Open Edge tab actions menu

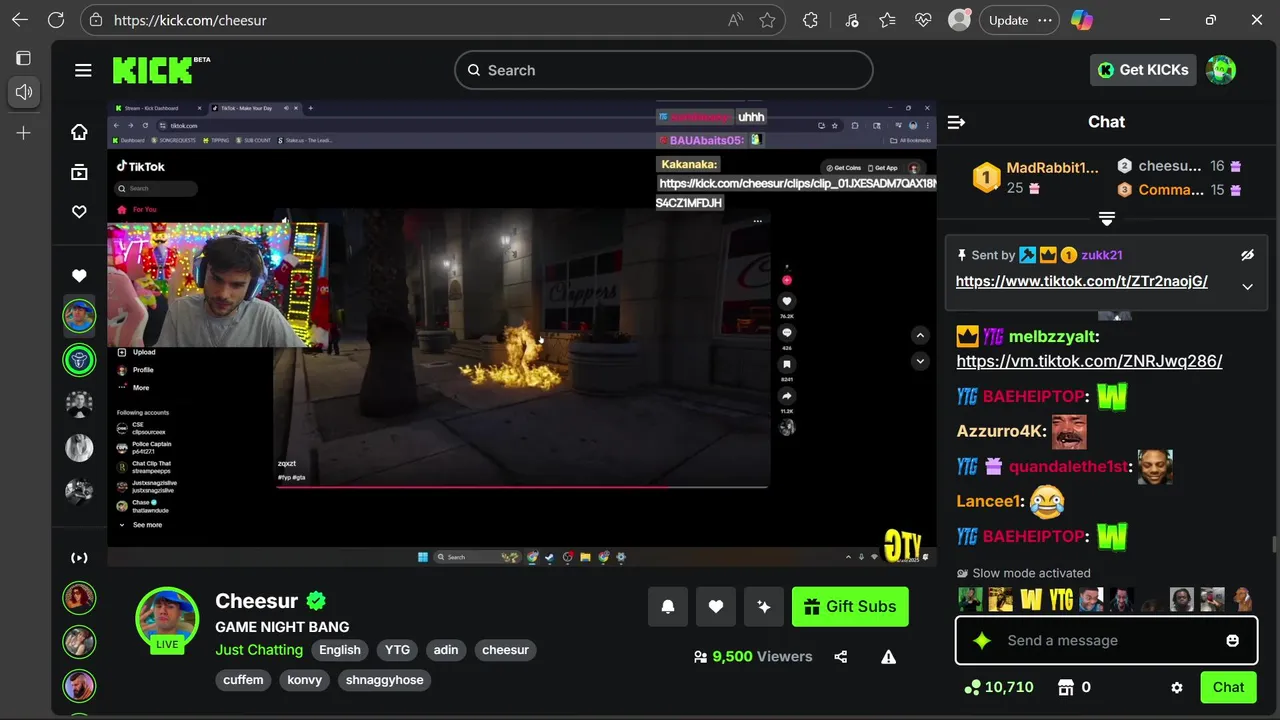[x=23, y=58]
